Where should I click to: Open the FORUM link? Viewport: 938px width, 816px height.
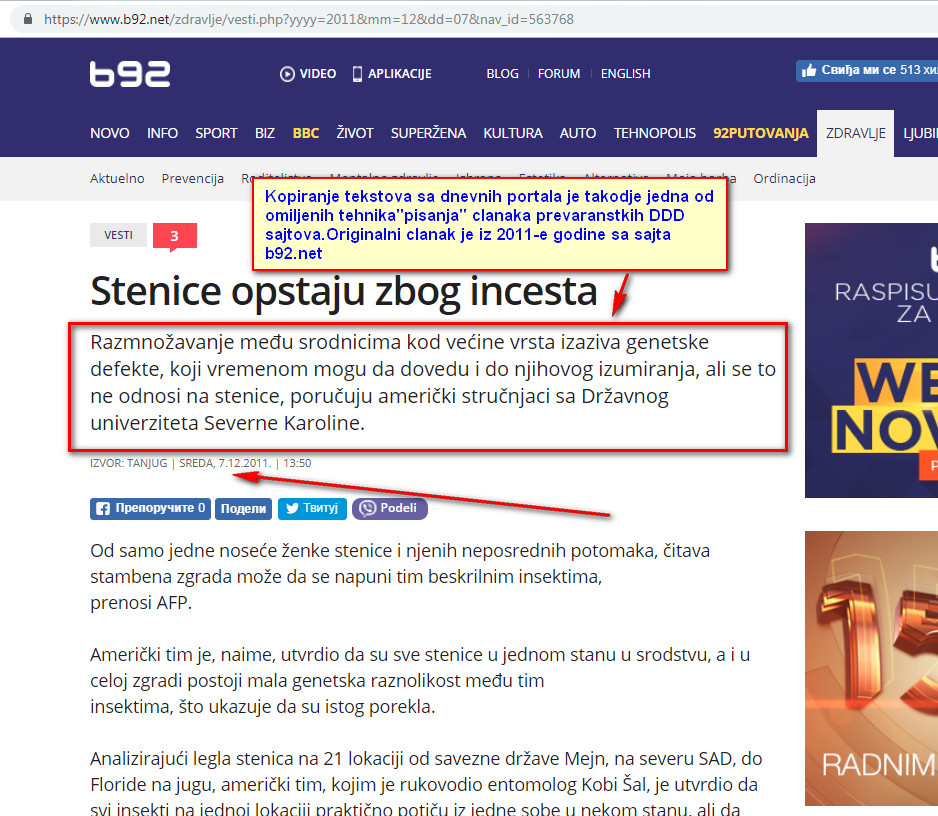click(x=559, y=74)
